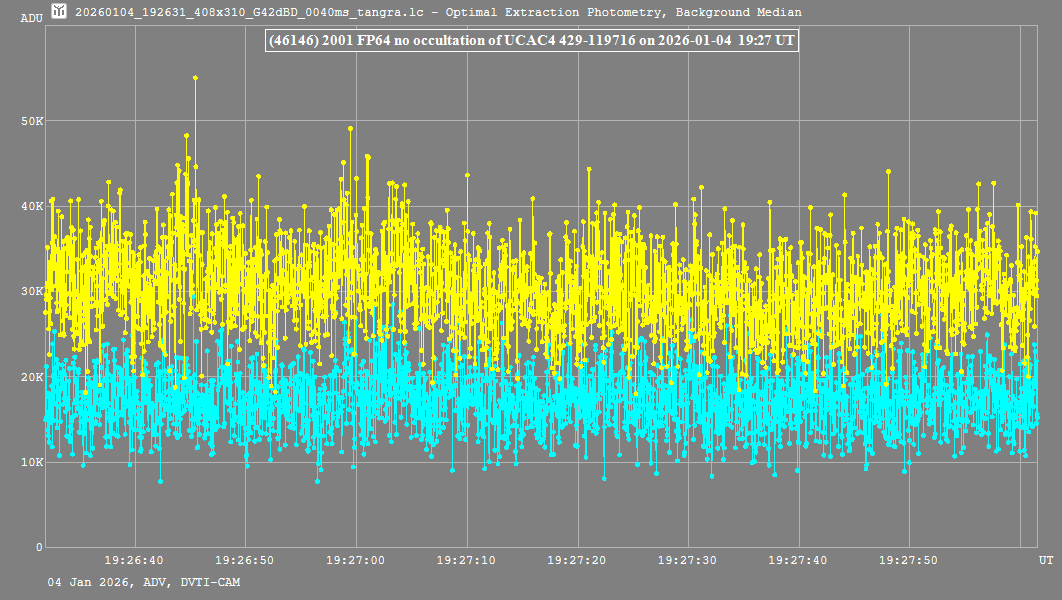Viewport: 1062px width, 600px height.
Task: Select the 19:27:40 time tick label
Action: tap(798, 561)
